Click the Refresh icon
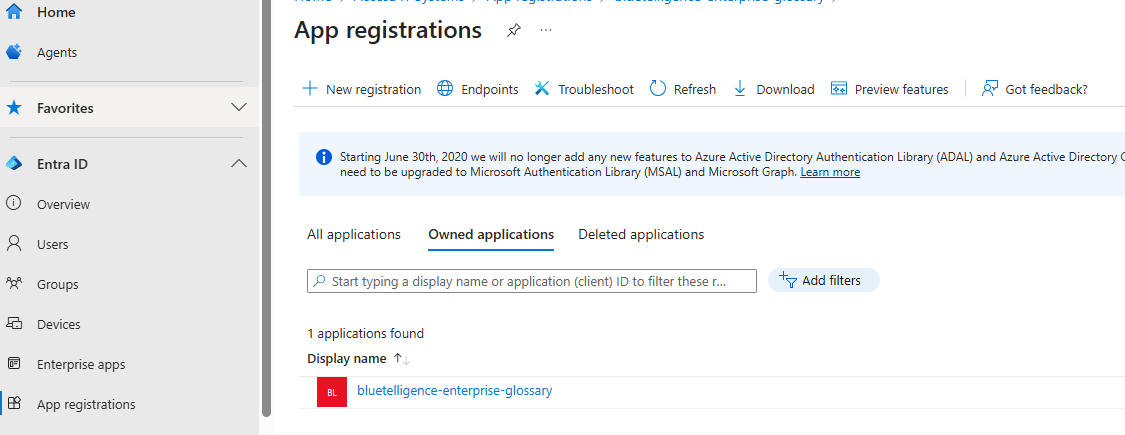The height and width of the screenshot is (435, 1125). pos(658,89)
